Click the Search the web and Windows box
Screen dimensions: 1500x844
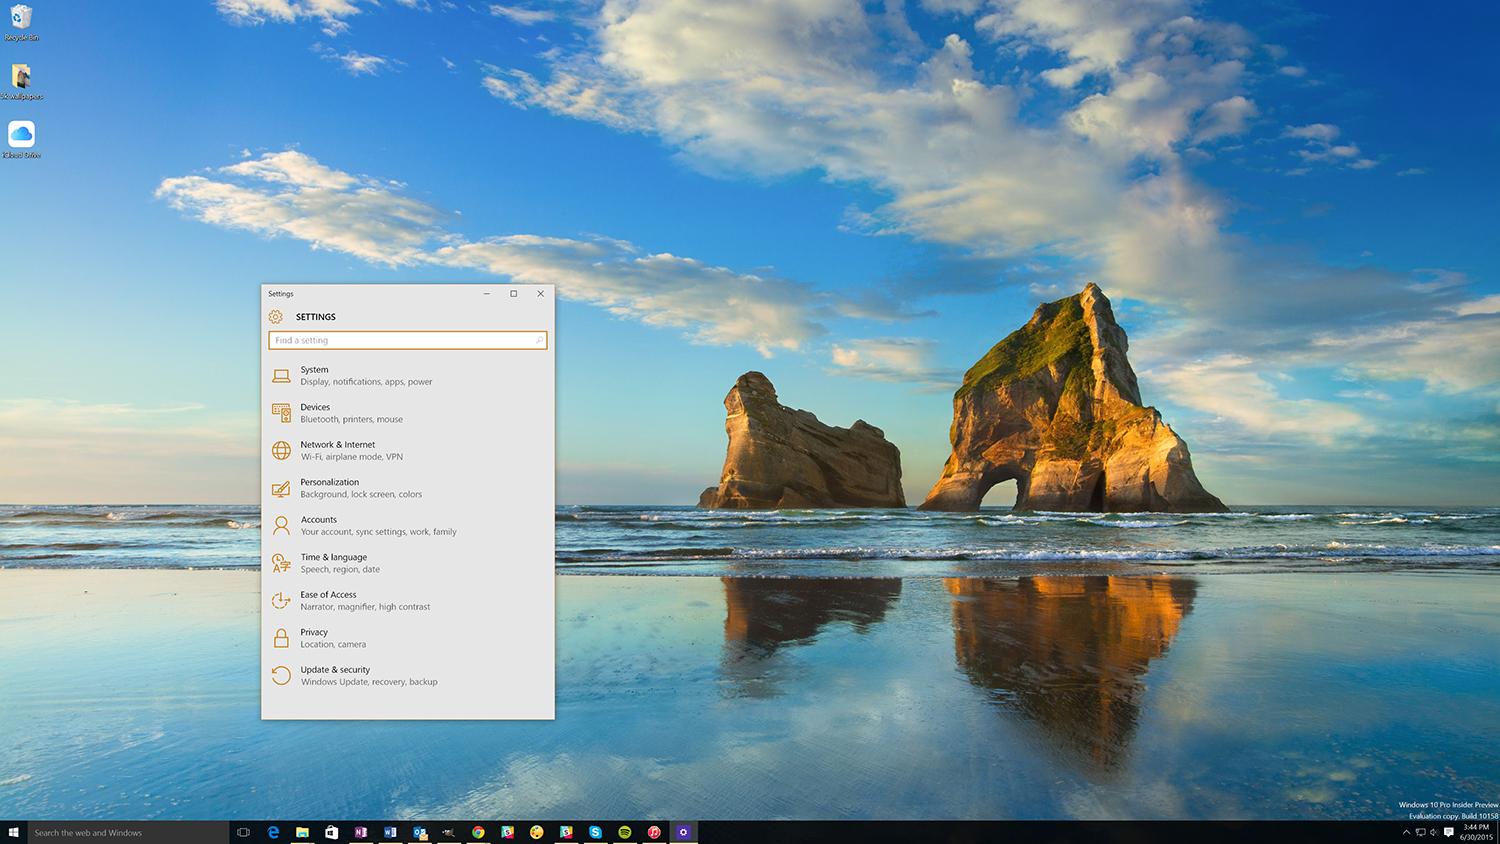(129, 832)
